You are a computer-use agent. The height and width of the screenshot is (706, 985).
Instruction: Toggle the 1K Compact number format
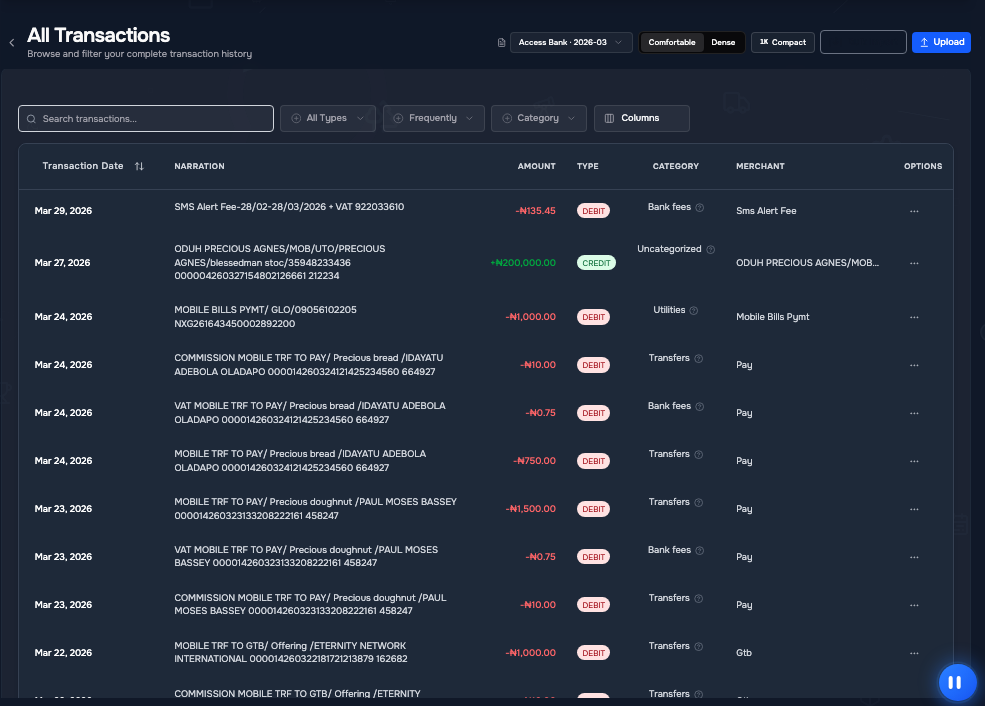[782, 43]
